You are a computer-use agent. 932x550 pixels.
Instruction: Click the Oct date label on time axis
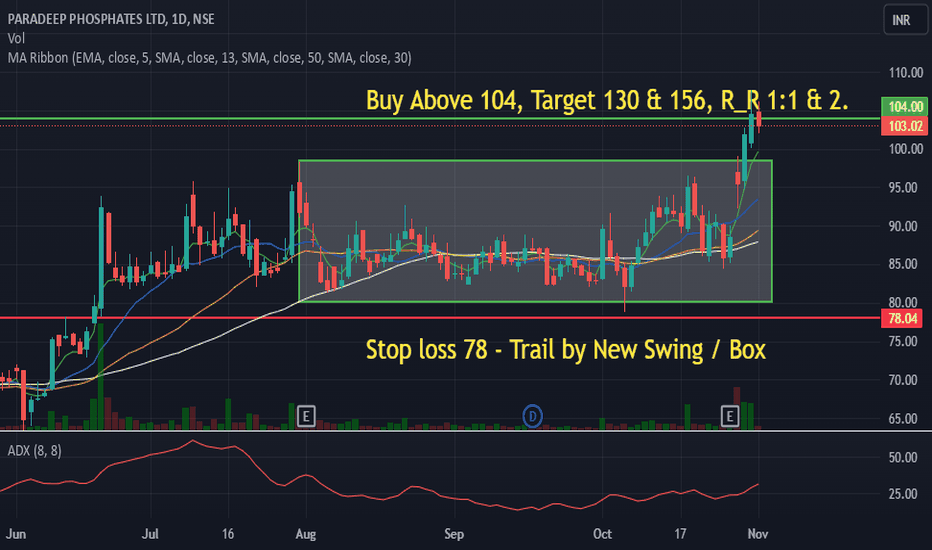click(x=602, y=534)
